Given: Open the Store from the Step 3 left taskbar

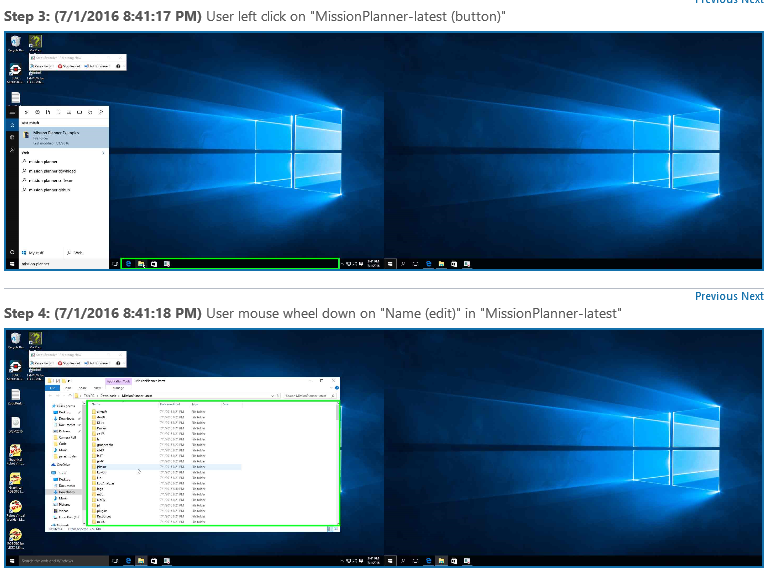Looking at the screenshot, I should [154, 264].
